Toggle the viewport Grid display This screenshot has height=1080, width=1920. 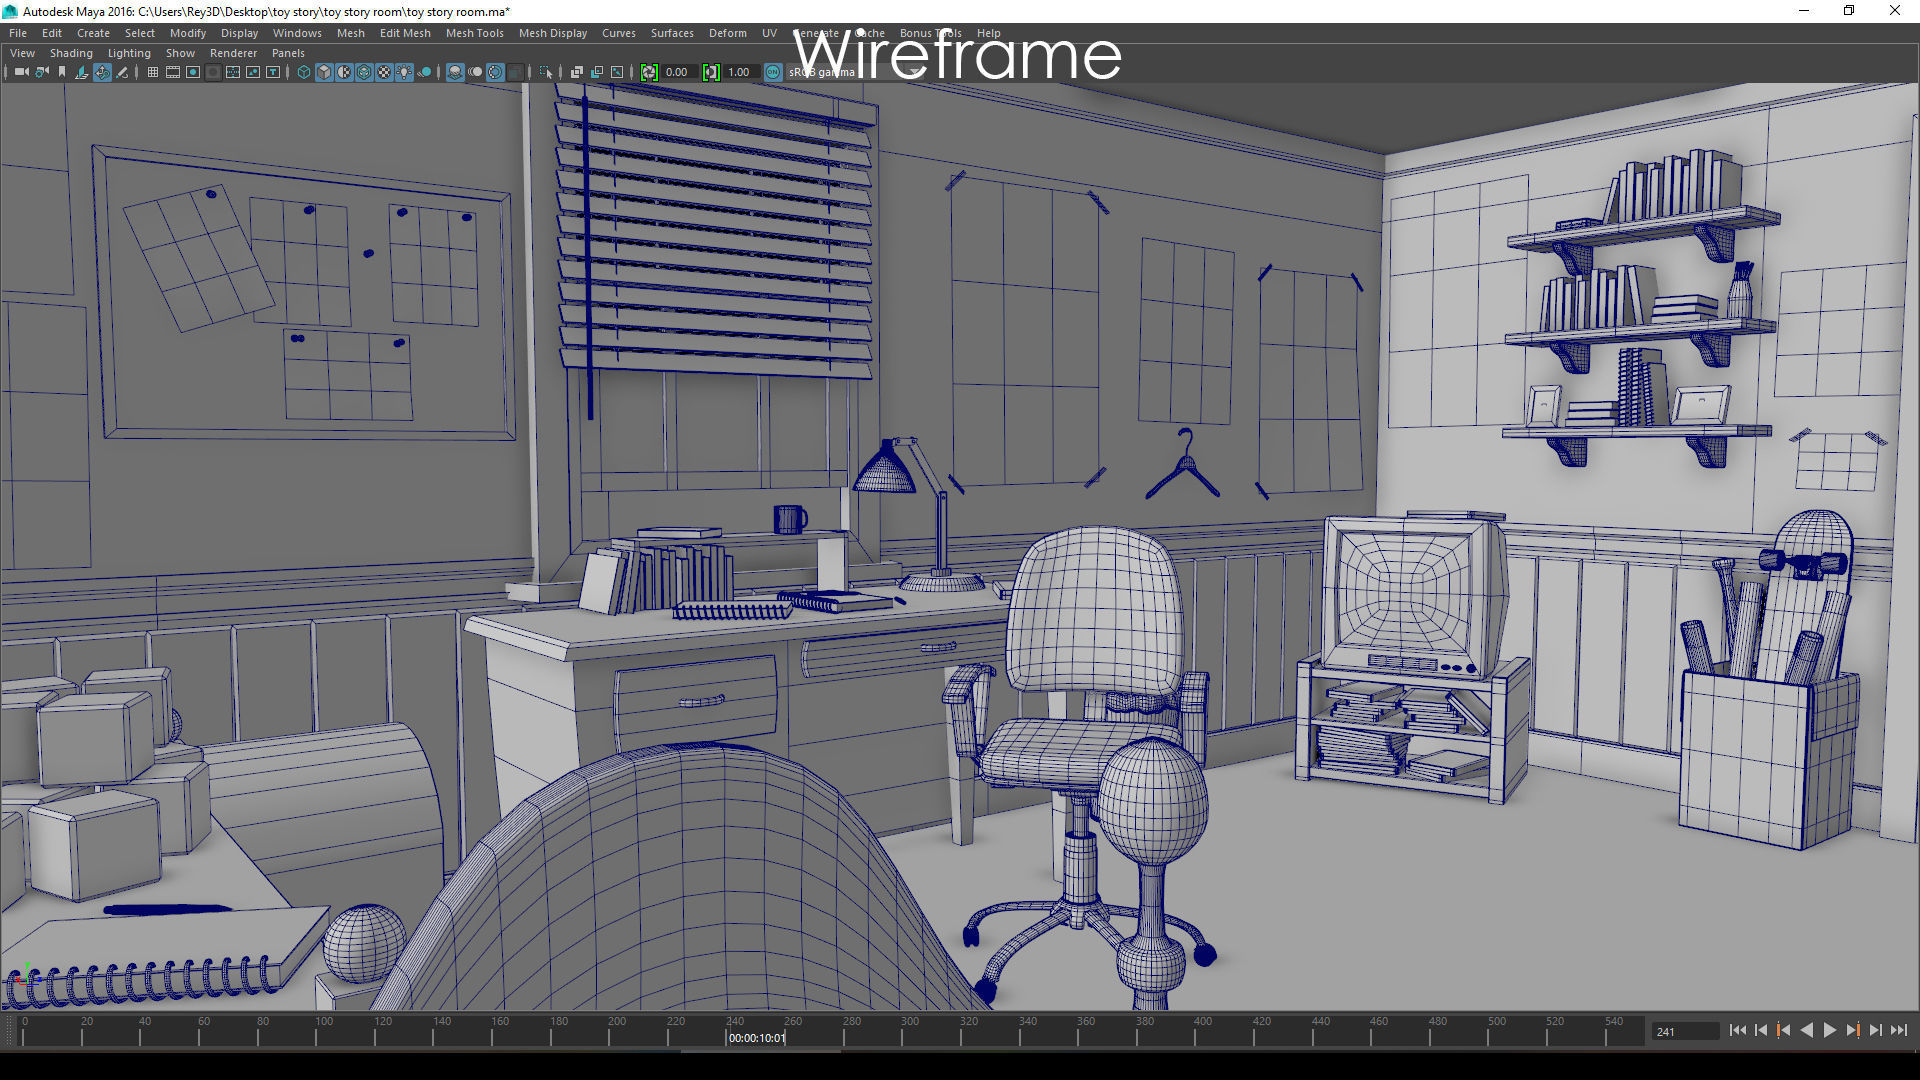[x=153, y=72]
